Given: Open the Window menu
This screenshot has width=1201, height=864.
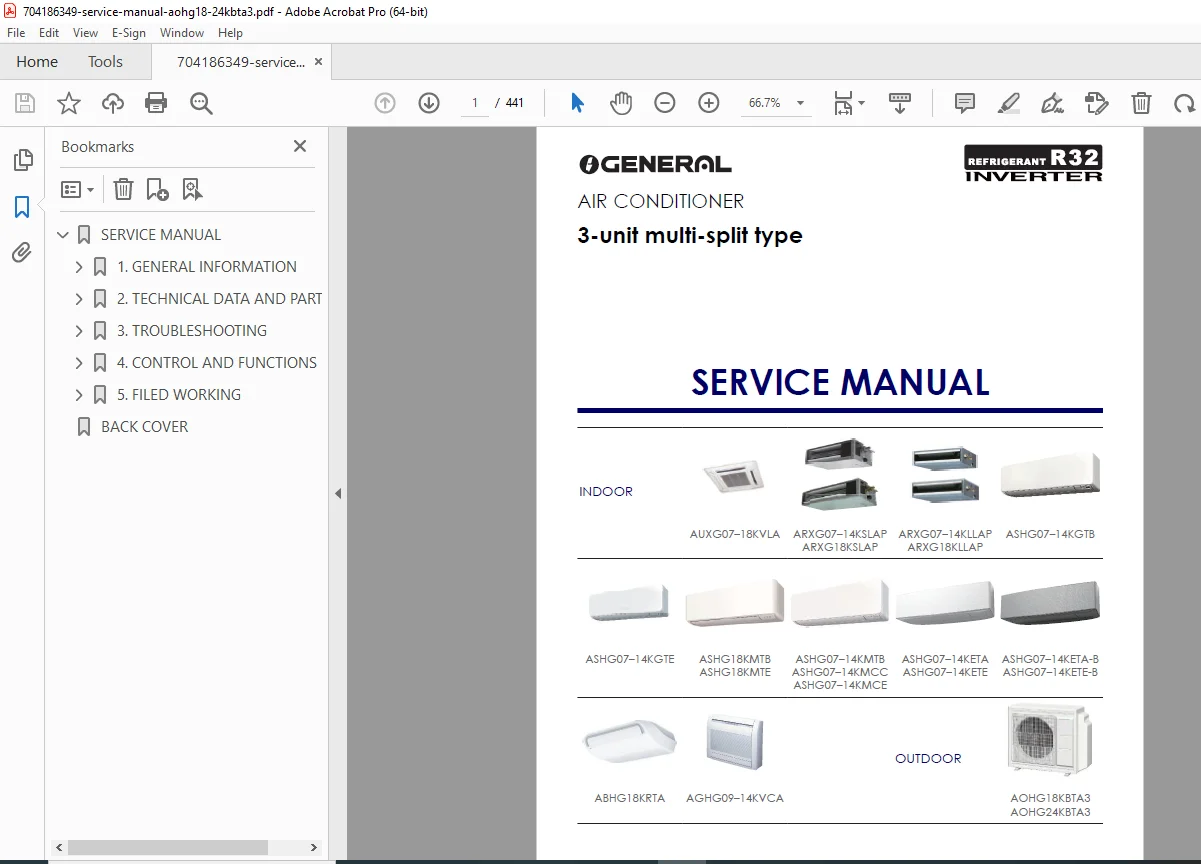Looking at the screenshot, I should pyautogui.click(x=182, y=33).
